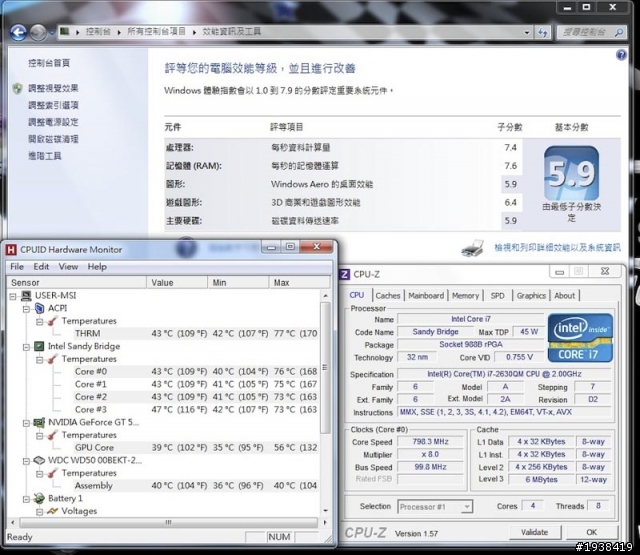This screenshot has width=640, height=555.
Task: Collapse the WDC WD50 00BEKT drive node
Action: click(27, 461)
